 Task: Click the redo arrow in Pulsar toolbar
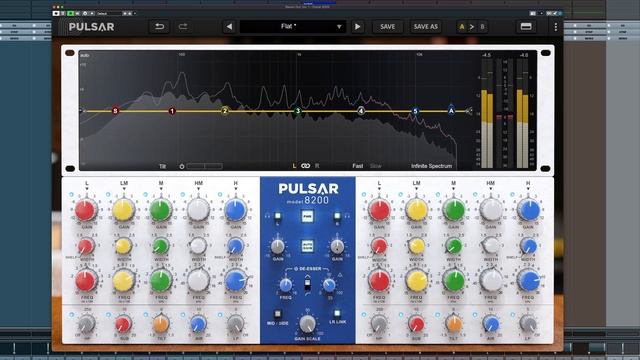tap(183, 27)
